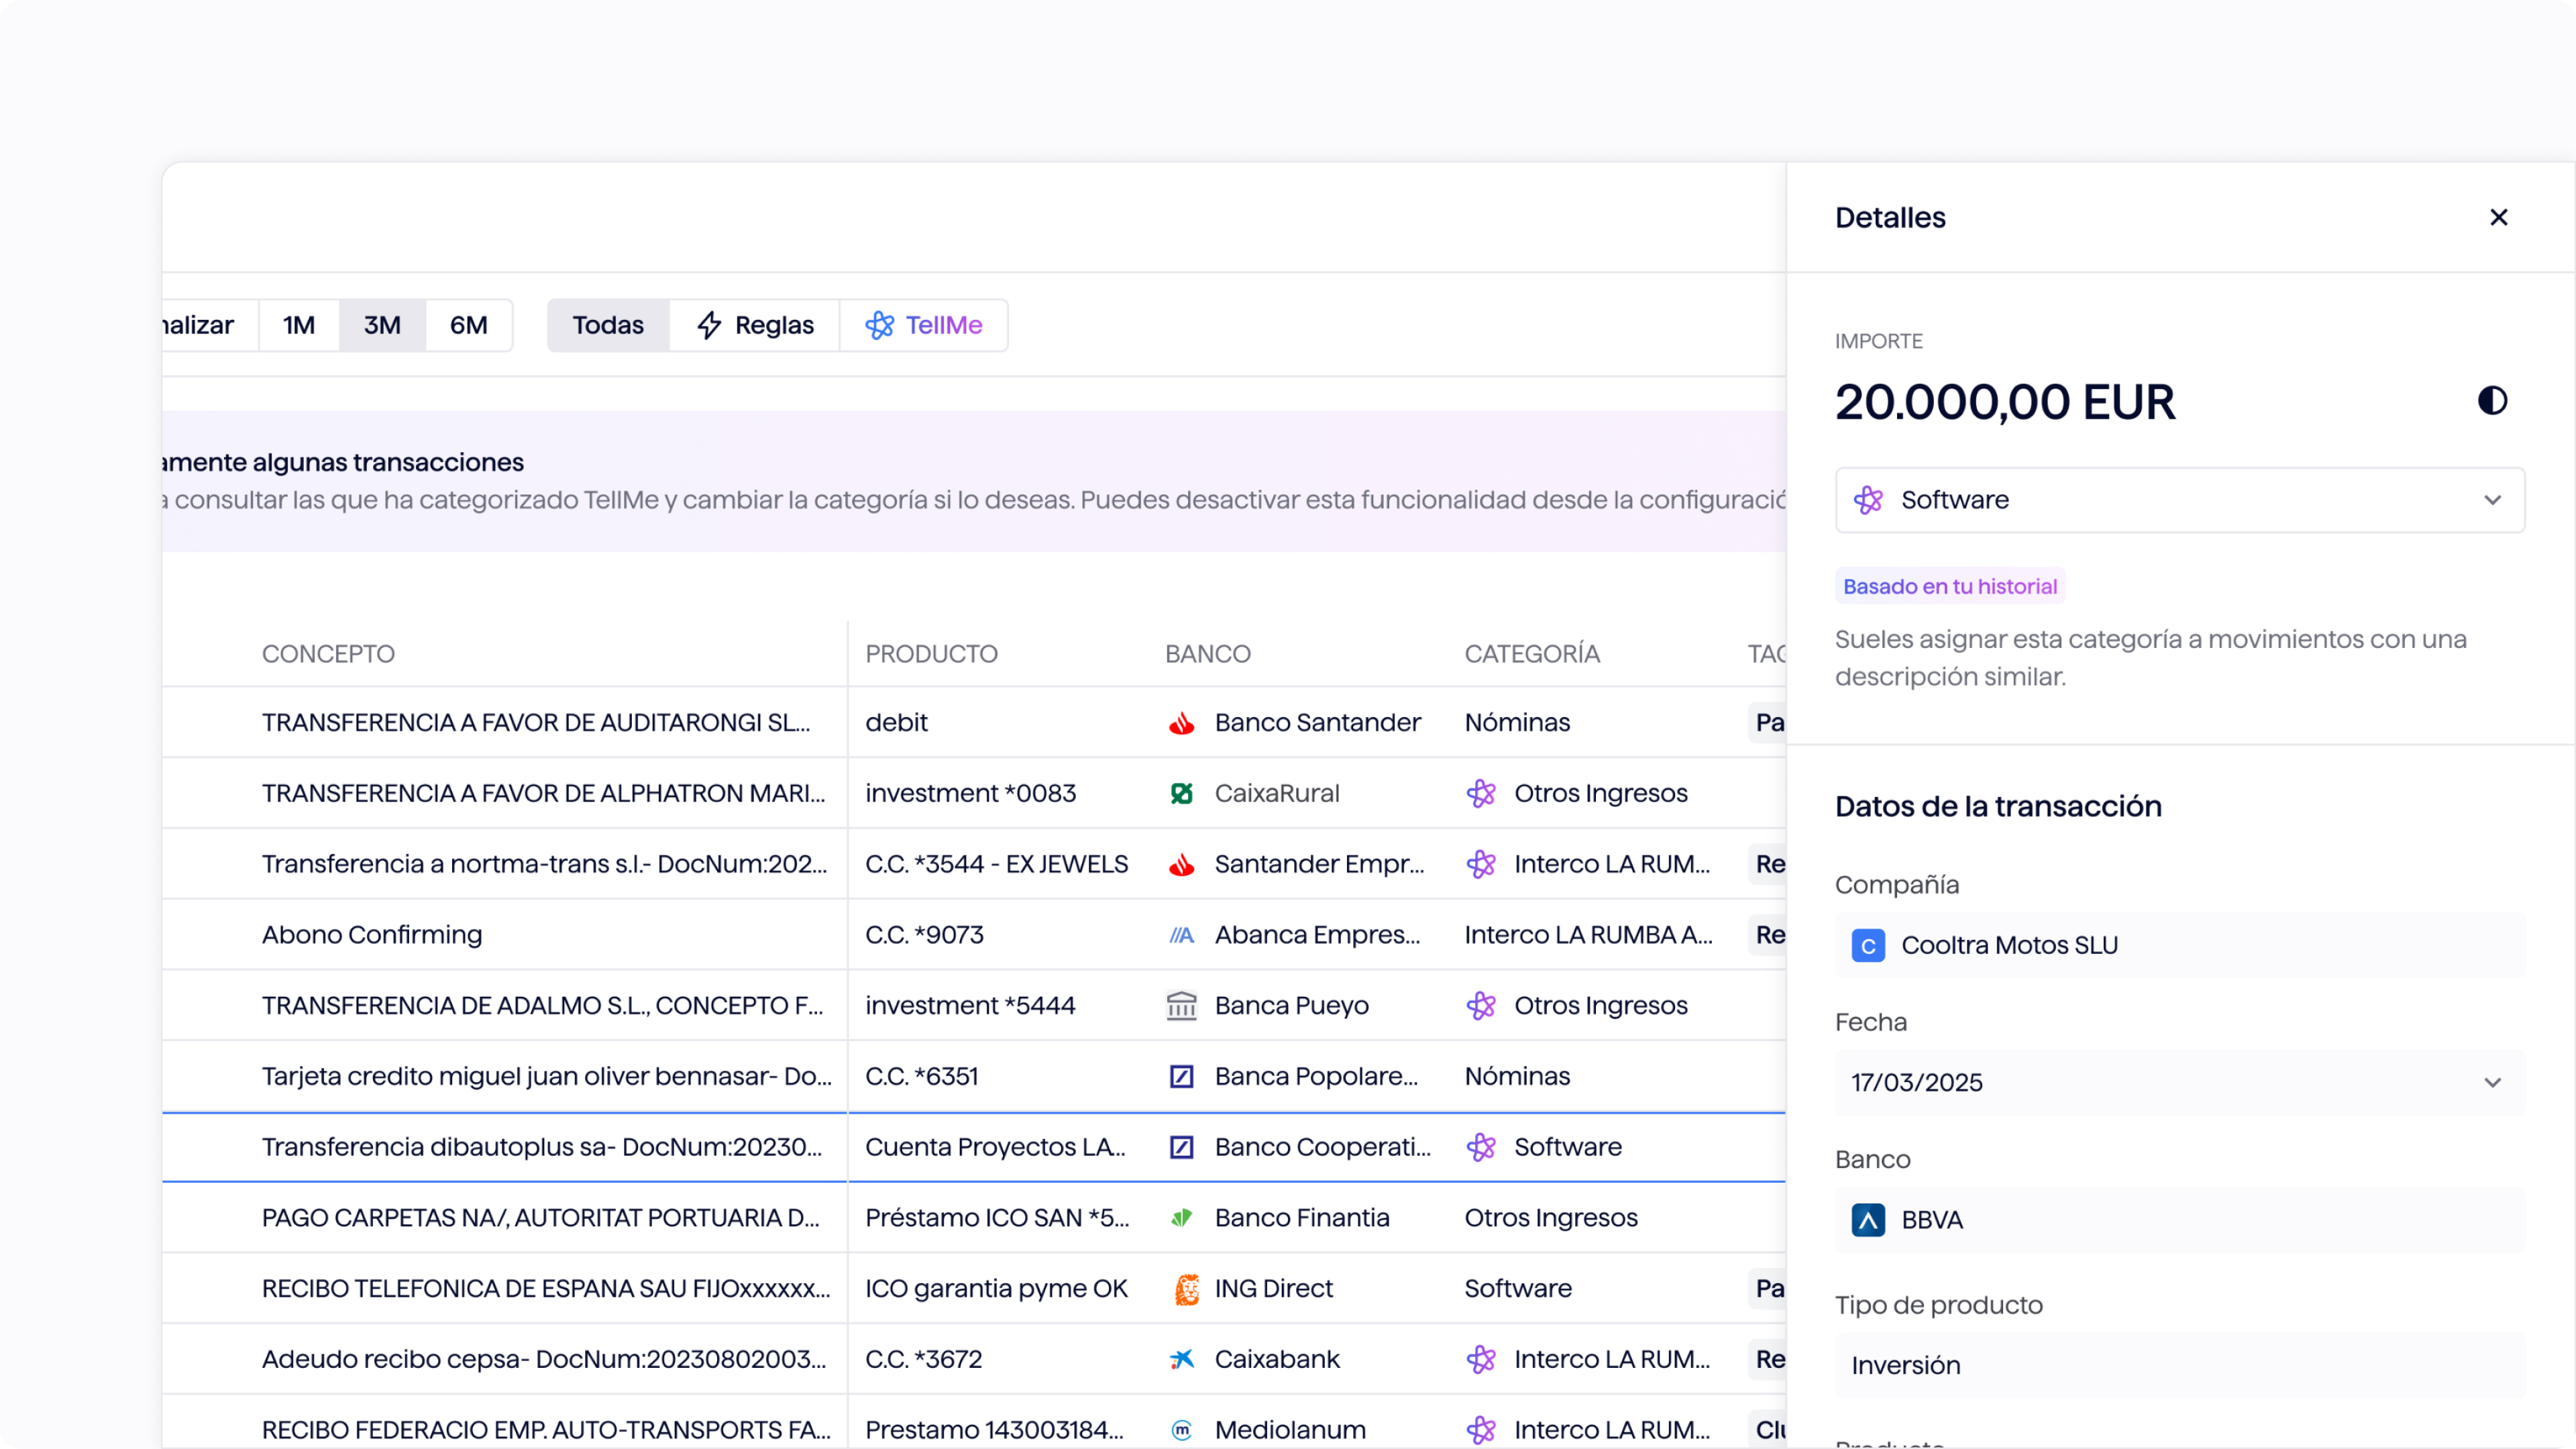
Task: Sort by the PRODUCTO column header
Action: 931,654
